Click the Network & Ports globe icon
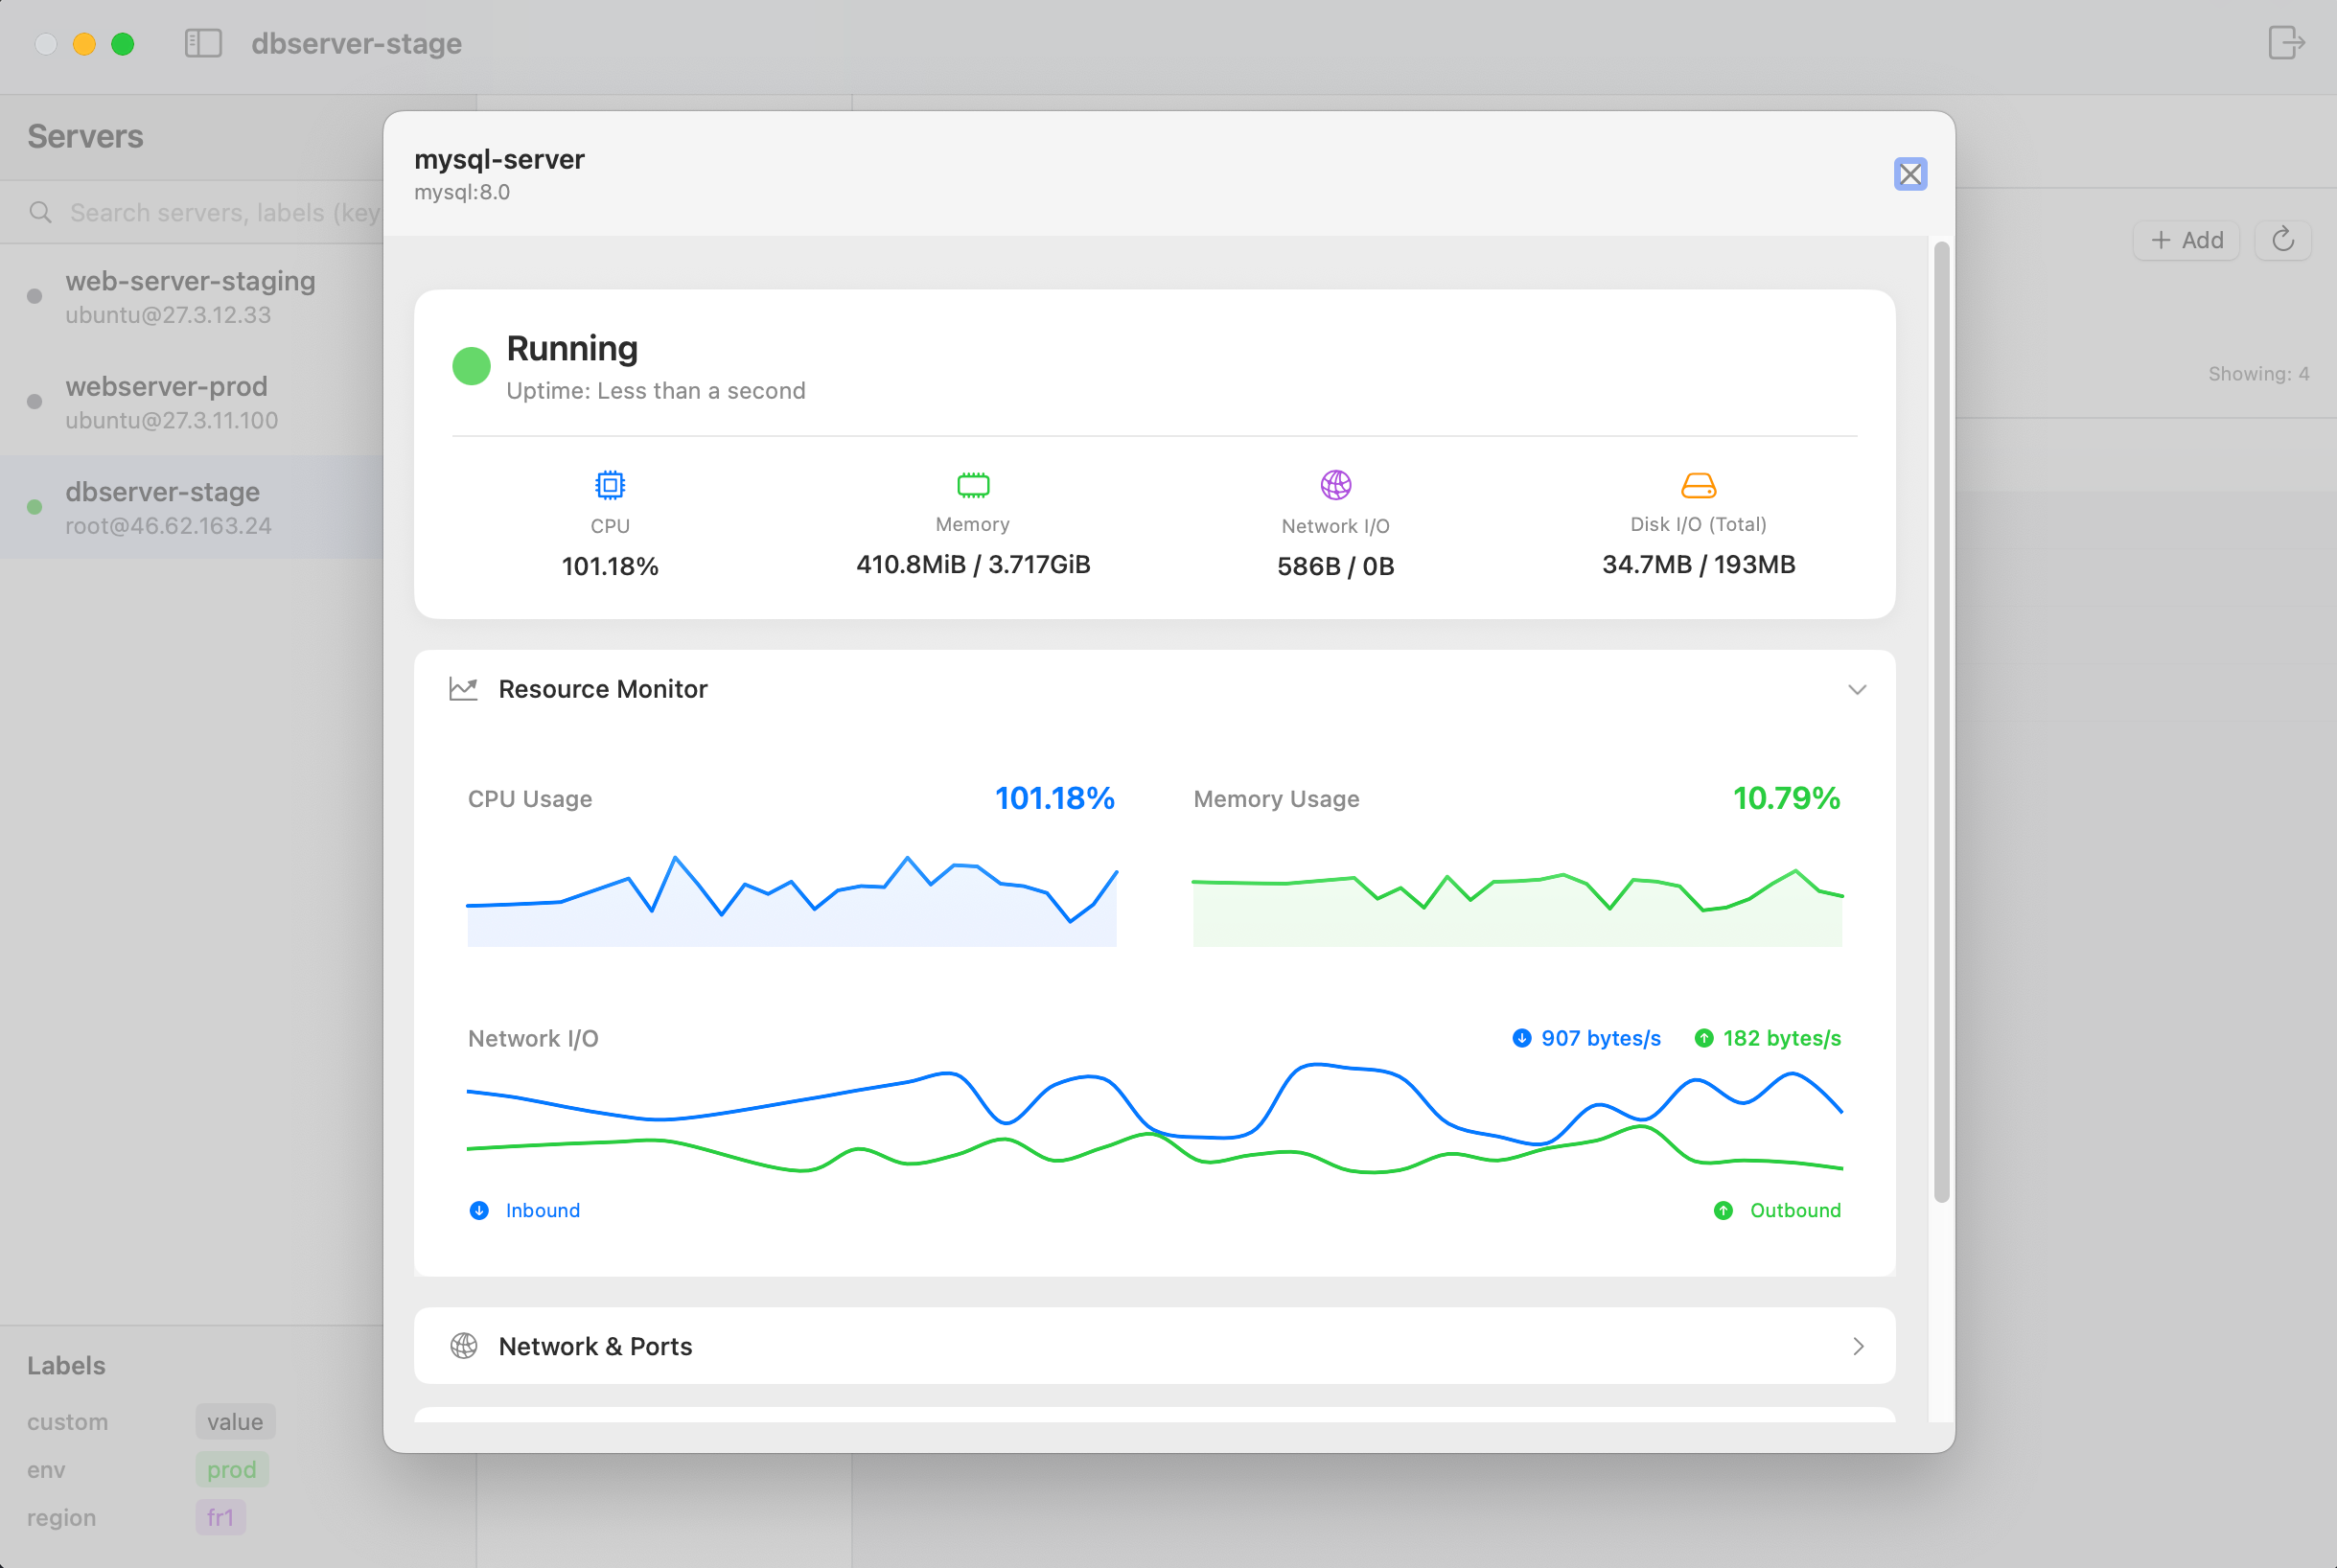Viewport: 2337px width, 1568px height. tap(463, 1346)
